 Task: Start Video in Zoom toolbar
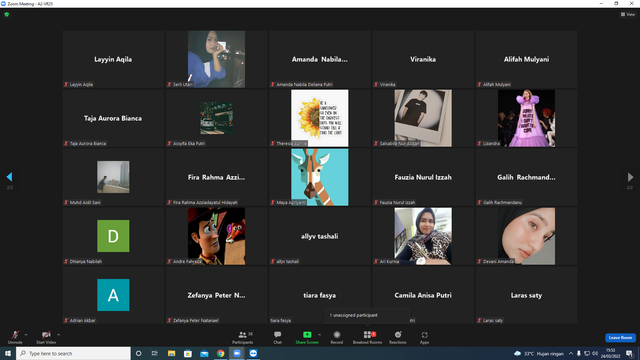click(x=46, y=337)
